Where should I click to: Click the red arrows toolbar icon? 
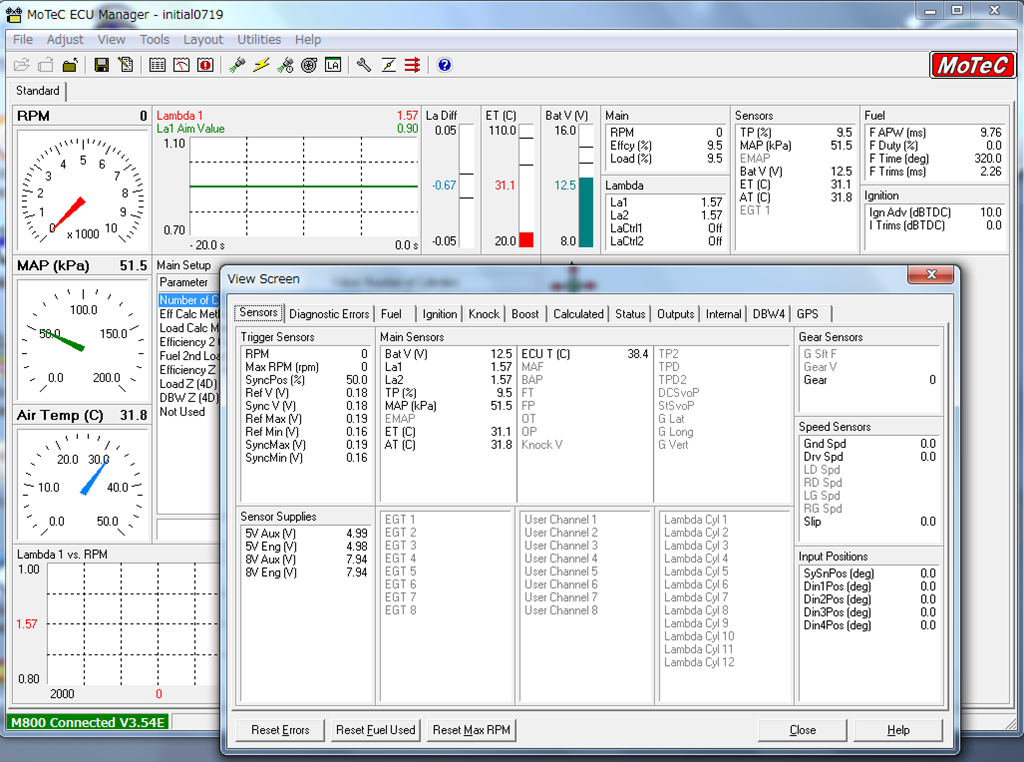click(412, 65)
